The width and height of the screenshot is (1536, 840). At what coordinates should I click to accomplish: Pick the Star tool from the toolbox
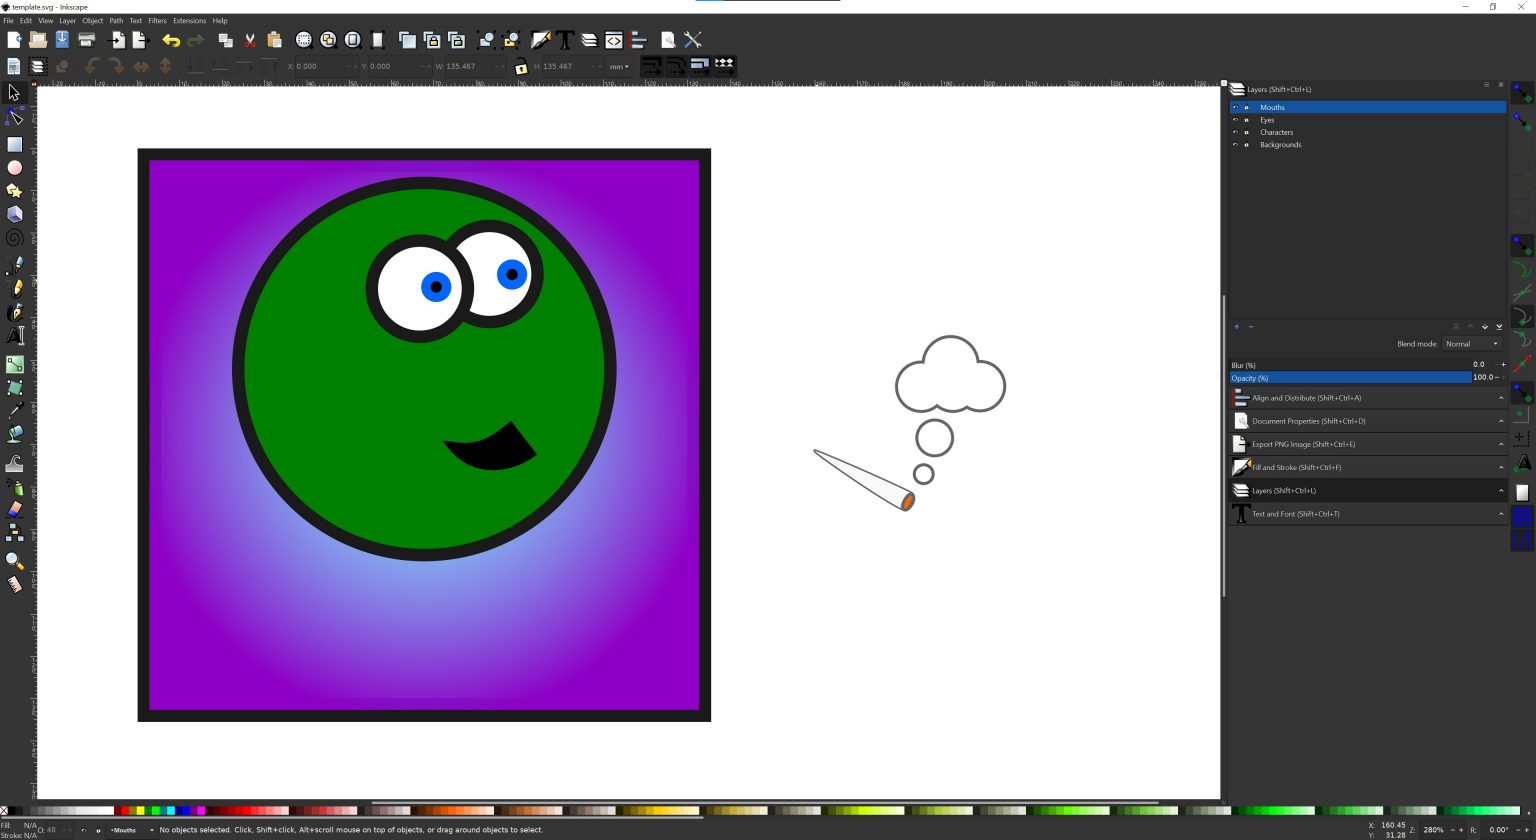click(14, 191)
